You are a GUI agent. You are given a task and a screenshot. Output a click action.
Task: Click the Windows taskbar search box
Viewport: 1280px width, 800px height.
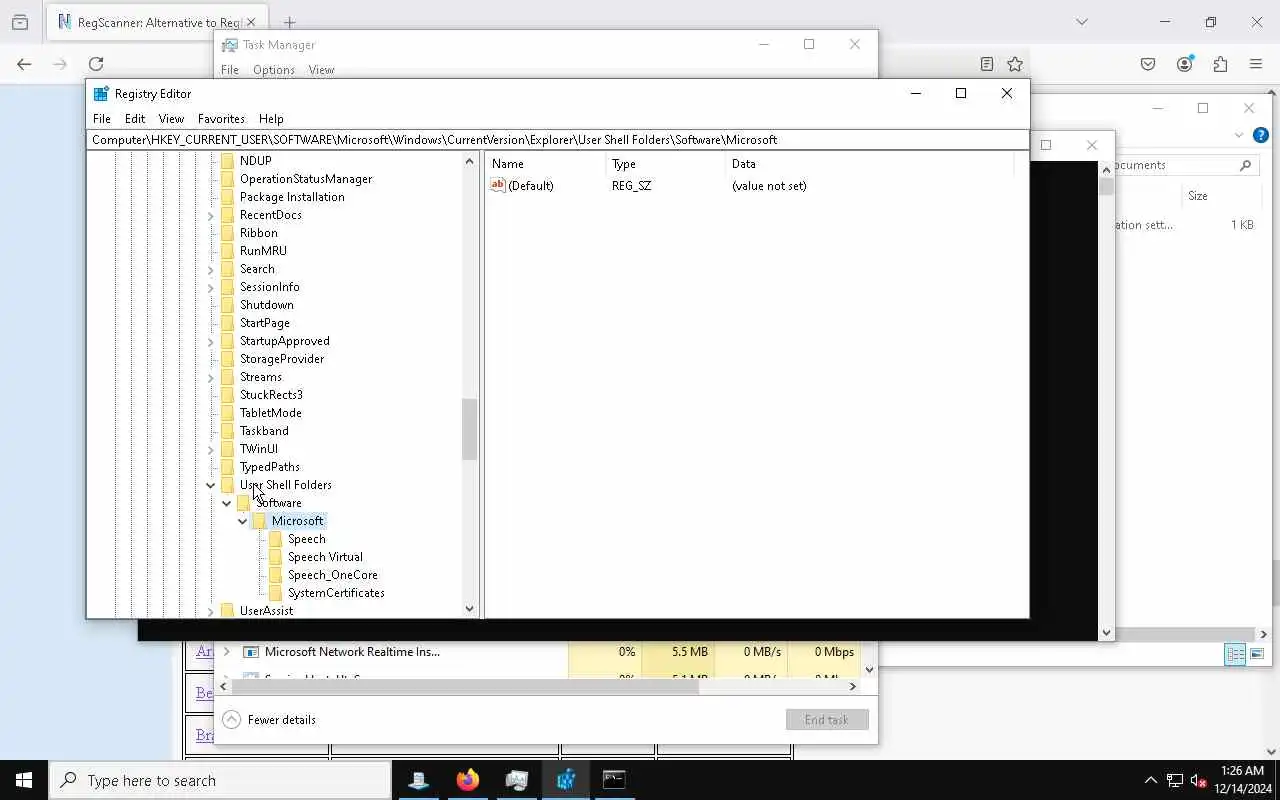[220, 780]
